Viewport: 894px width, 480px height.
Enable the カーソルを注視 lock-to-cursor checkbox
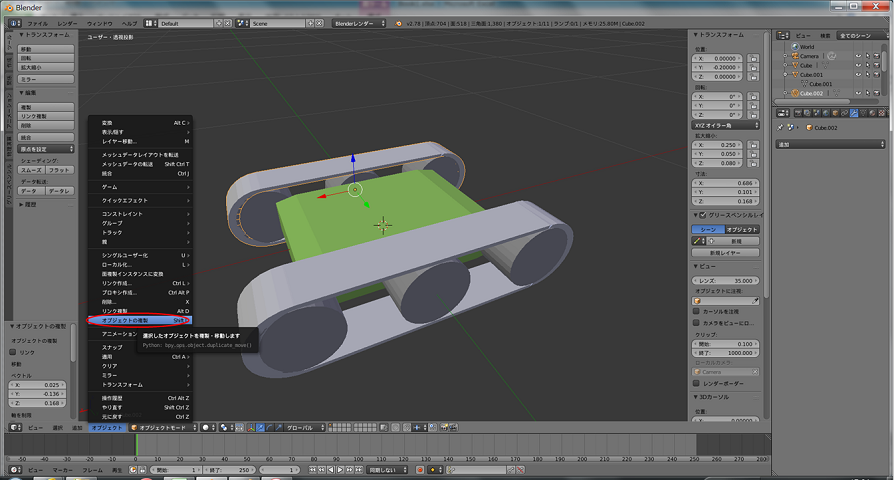[698, 311]
